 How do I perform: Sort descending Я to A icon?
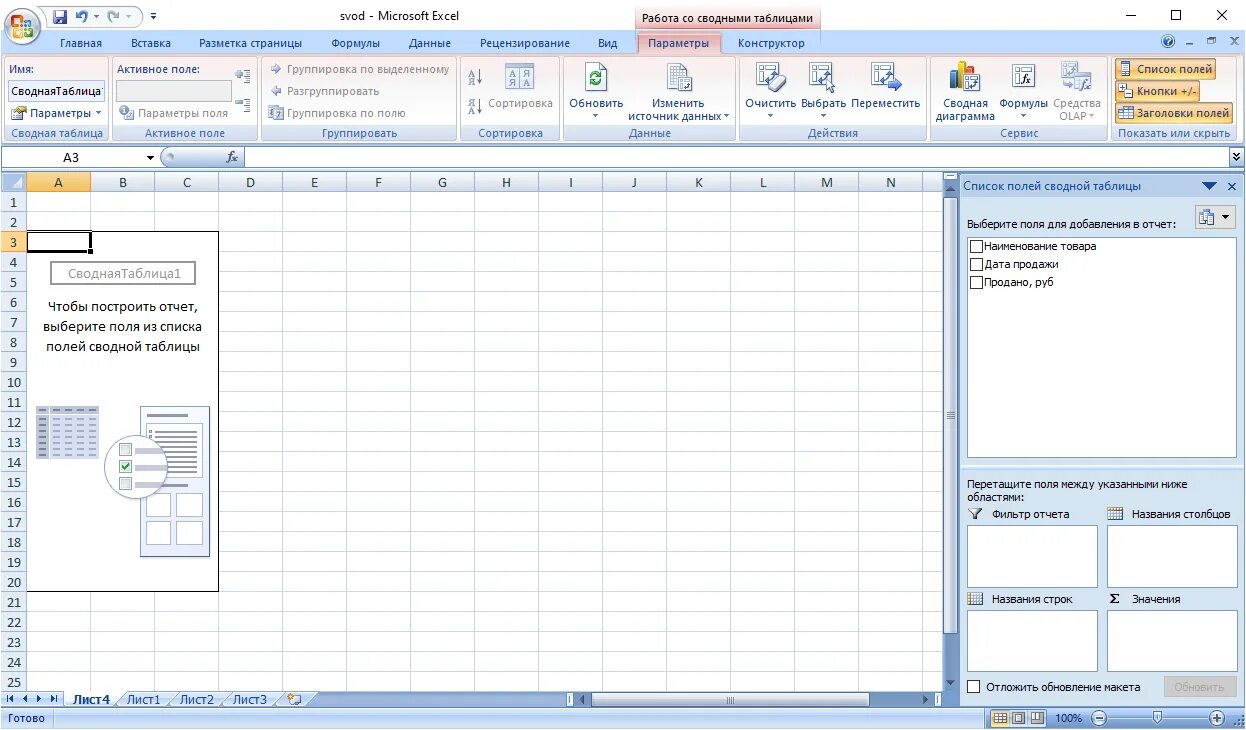475,104
